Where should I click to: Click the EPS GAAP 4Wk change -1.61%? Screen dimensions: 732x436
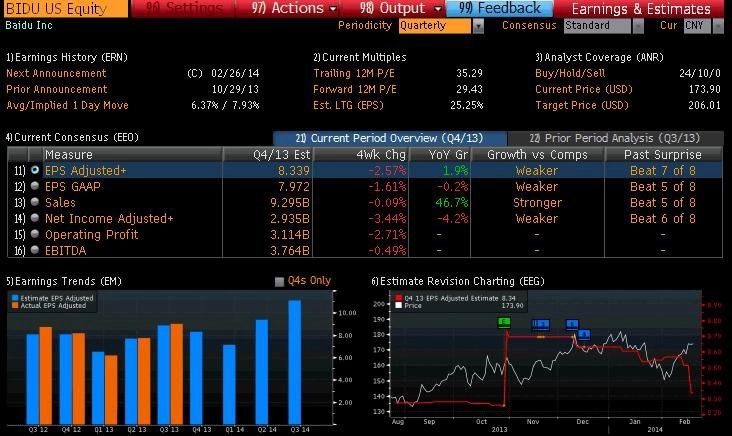click(387, 187)
